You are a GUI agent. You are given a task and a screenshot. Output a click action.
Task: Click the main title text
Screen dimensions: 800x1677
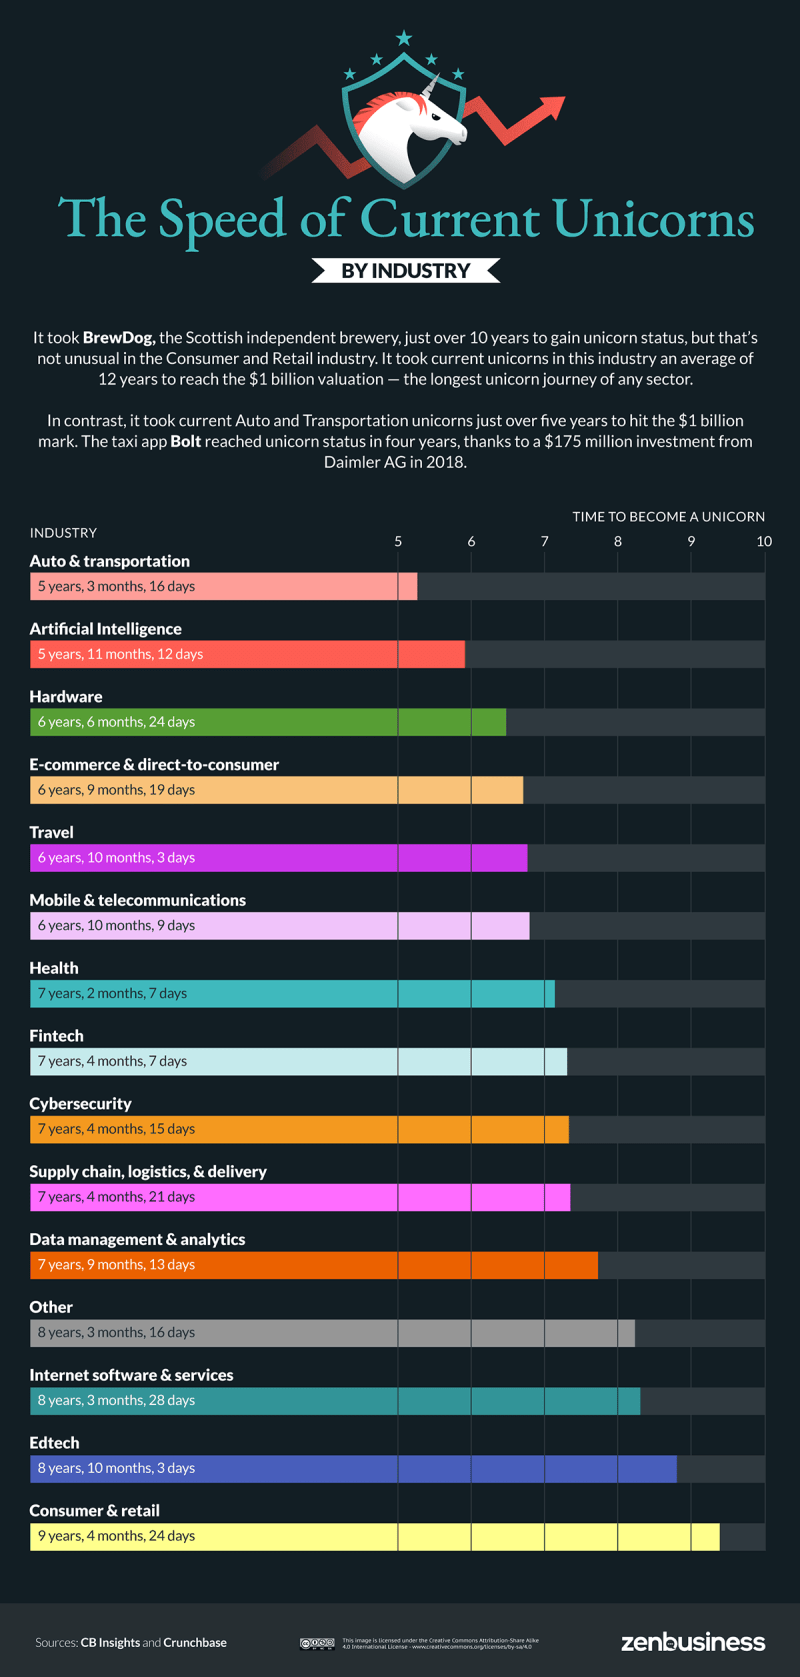405,218
